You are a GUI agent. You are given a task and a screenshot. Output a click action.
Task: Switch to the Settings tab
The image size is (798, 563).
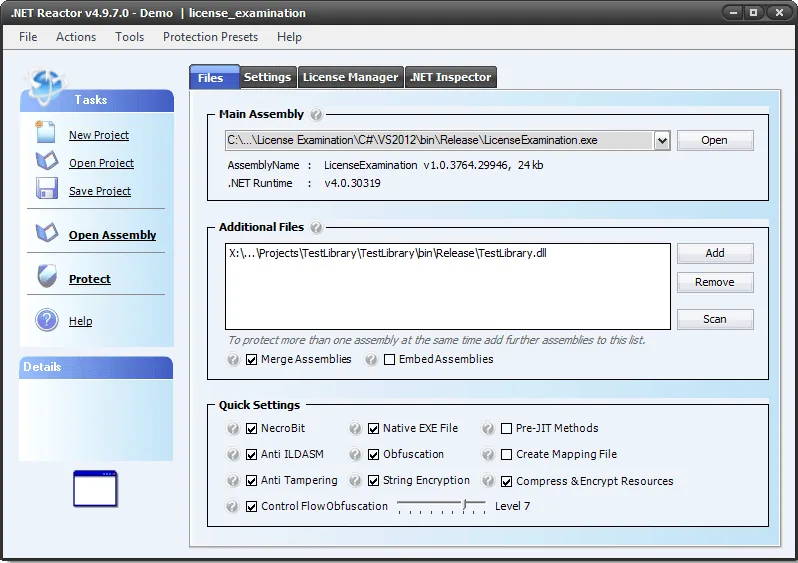[x=267, y=77]
